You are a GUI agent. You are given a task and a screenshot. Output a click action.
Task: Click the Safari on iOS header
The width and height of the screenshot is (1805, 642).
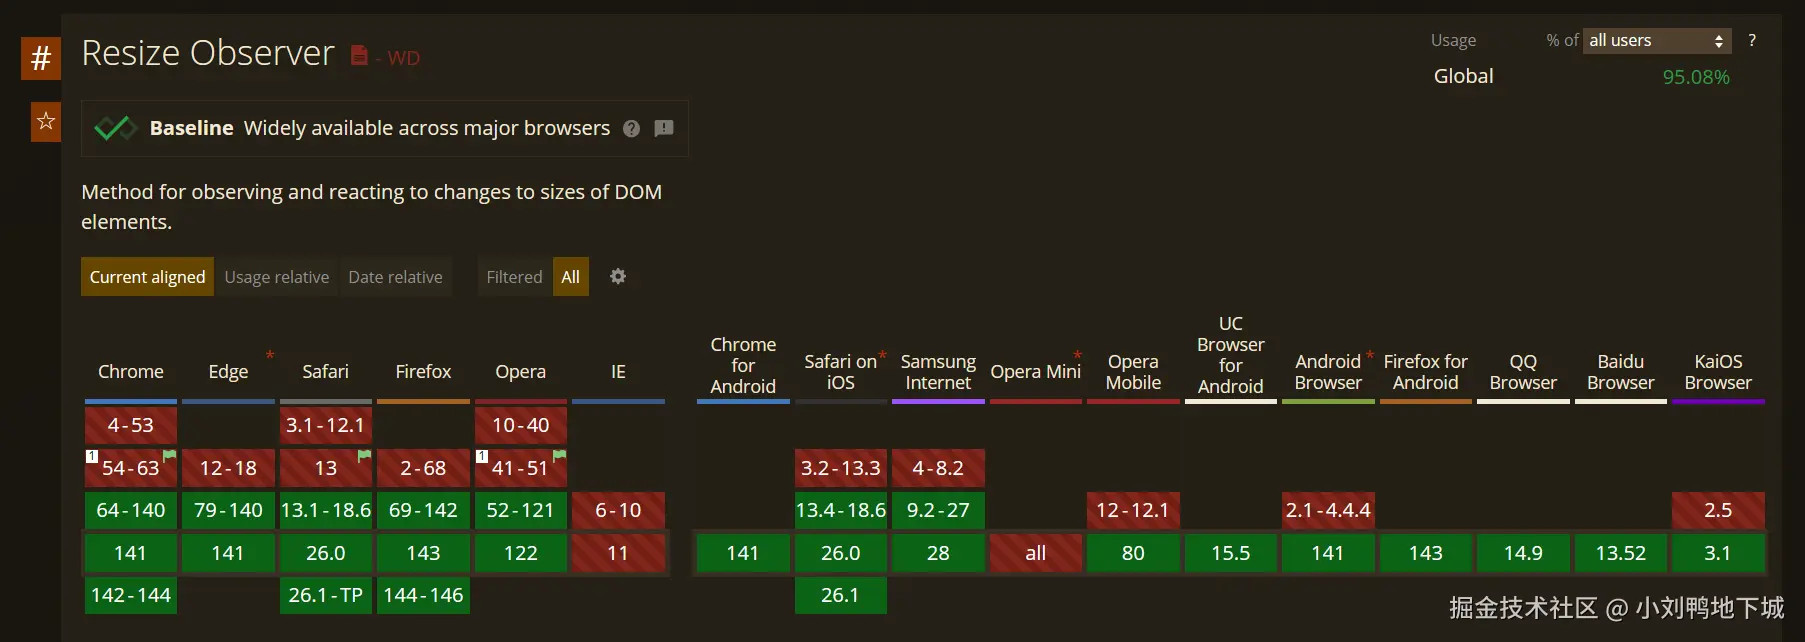(840, 372)
